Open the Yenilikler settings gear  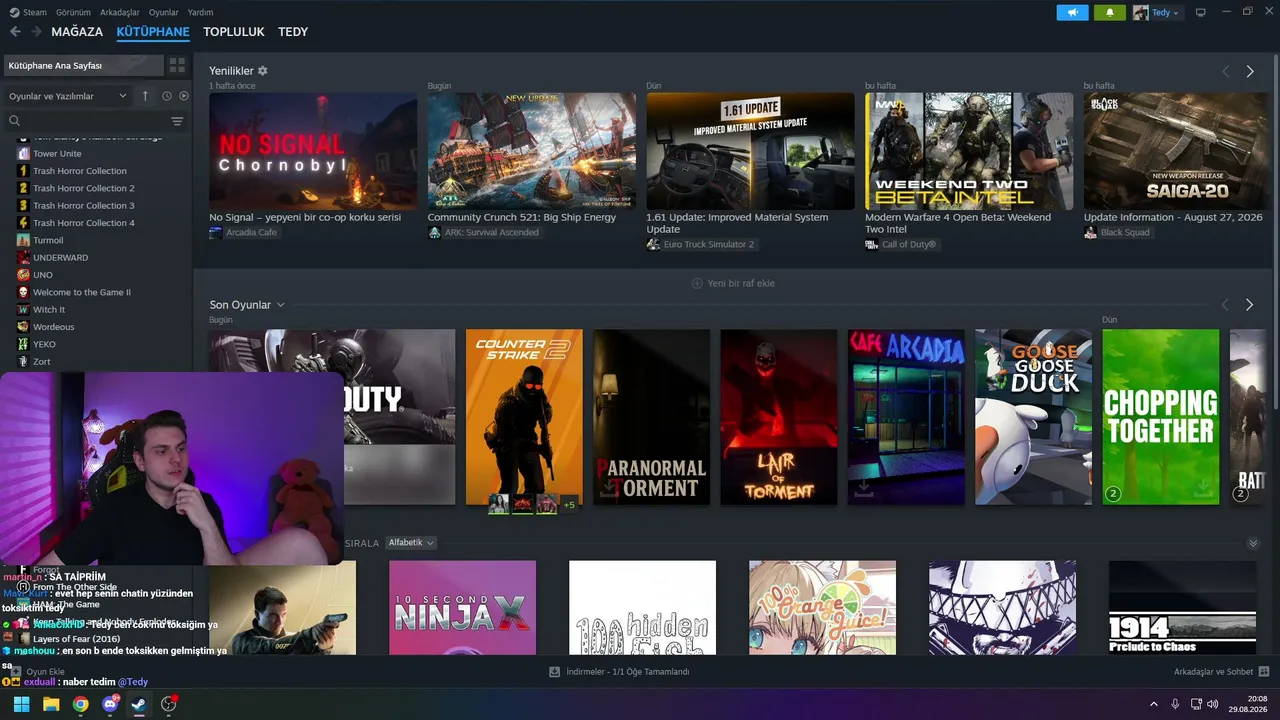(263, 71)
